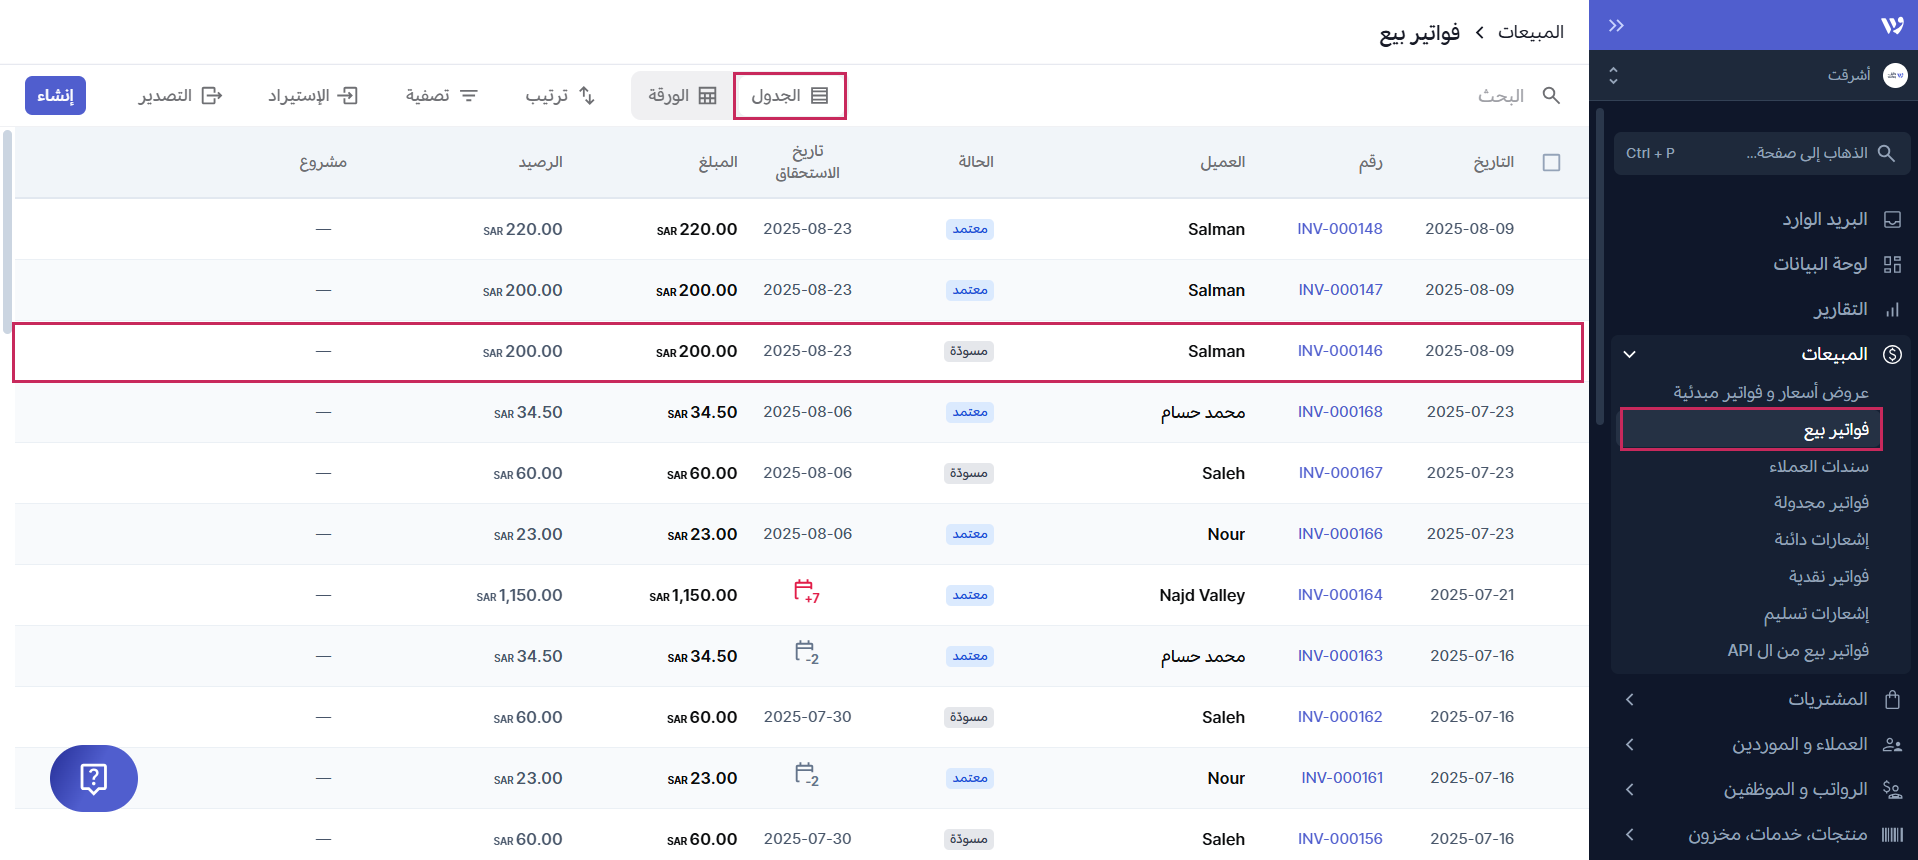Collapse the المبيعات sidebar section

click(1629, 354)
